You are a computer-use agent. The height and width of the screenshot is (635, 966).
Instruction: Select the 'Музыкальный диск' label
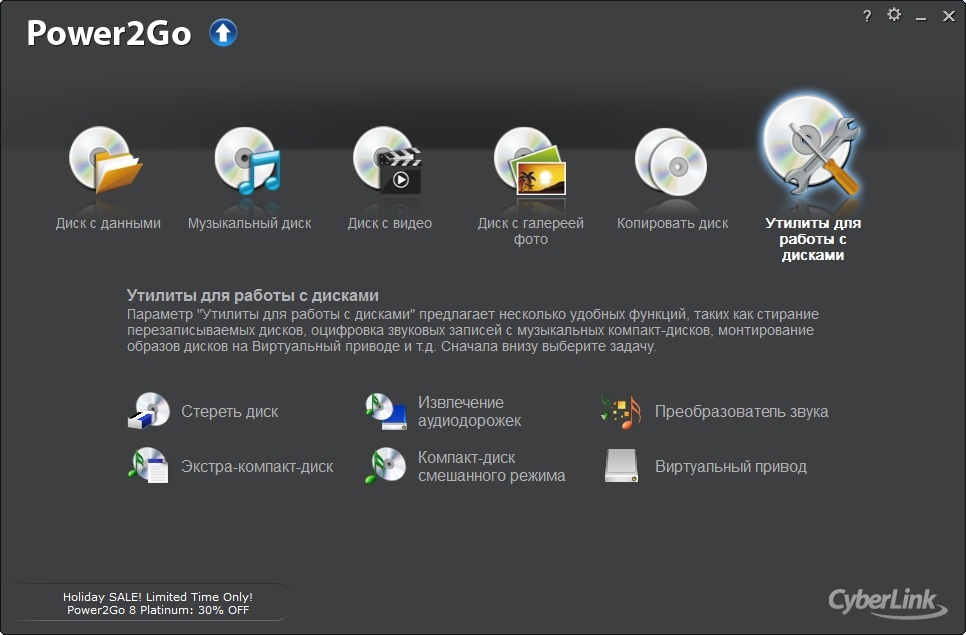250,223
